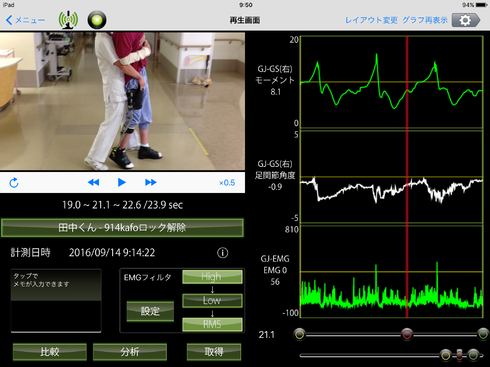Toggle the Low EMG filter

tap(212, 300)
